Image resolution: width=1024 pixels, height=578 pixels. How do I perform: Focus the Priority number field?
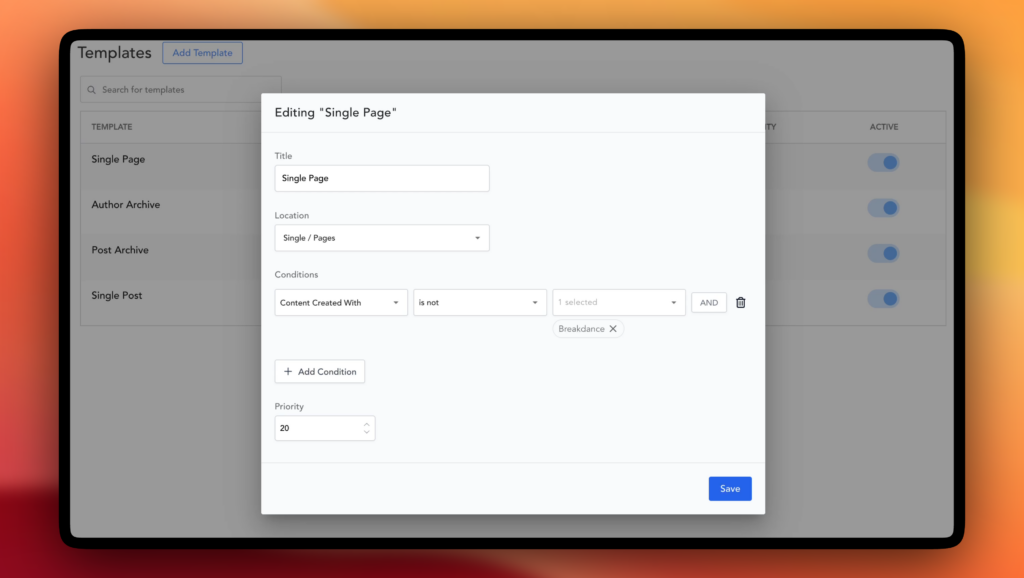(316, 428)
